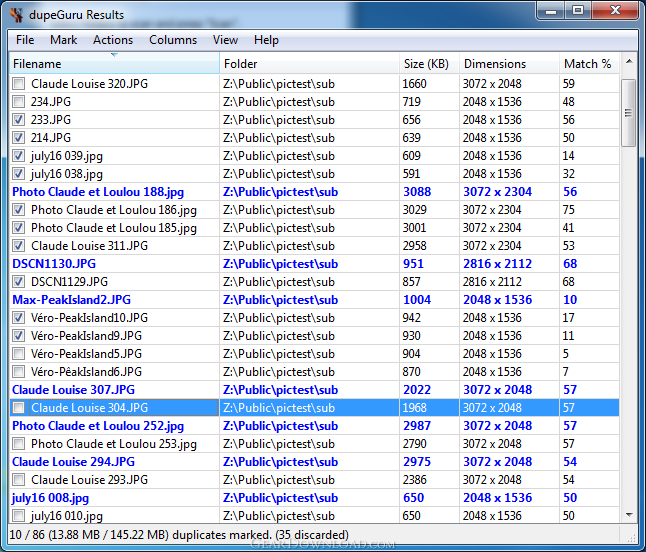Click the scroll down arrow of results list

point(629,515)
